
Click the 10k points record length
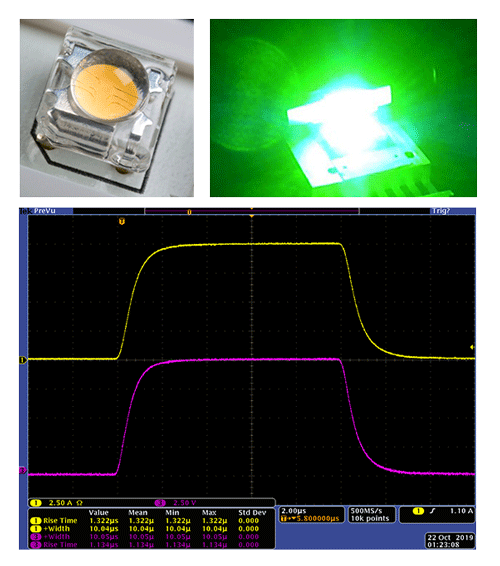(x=370, y=519)
